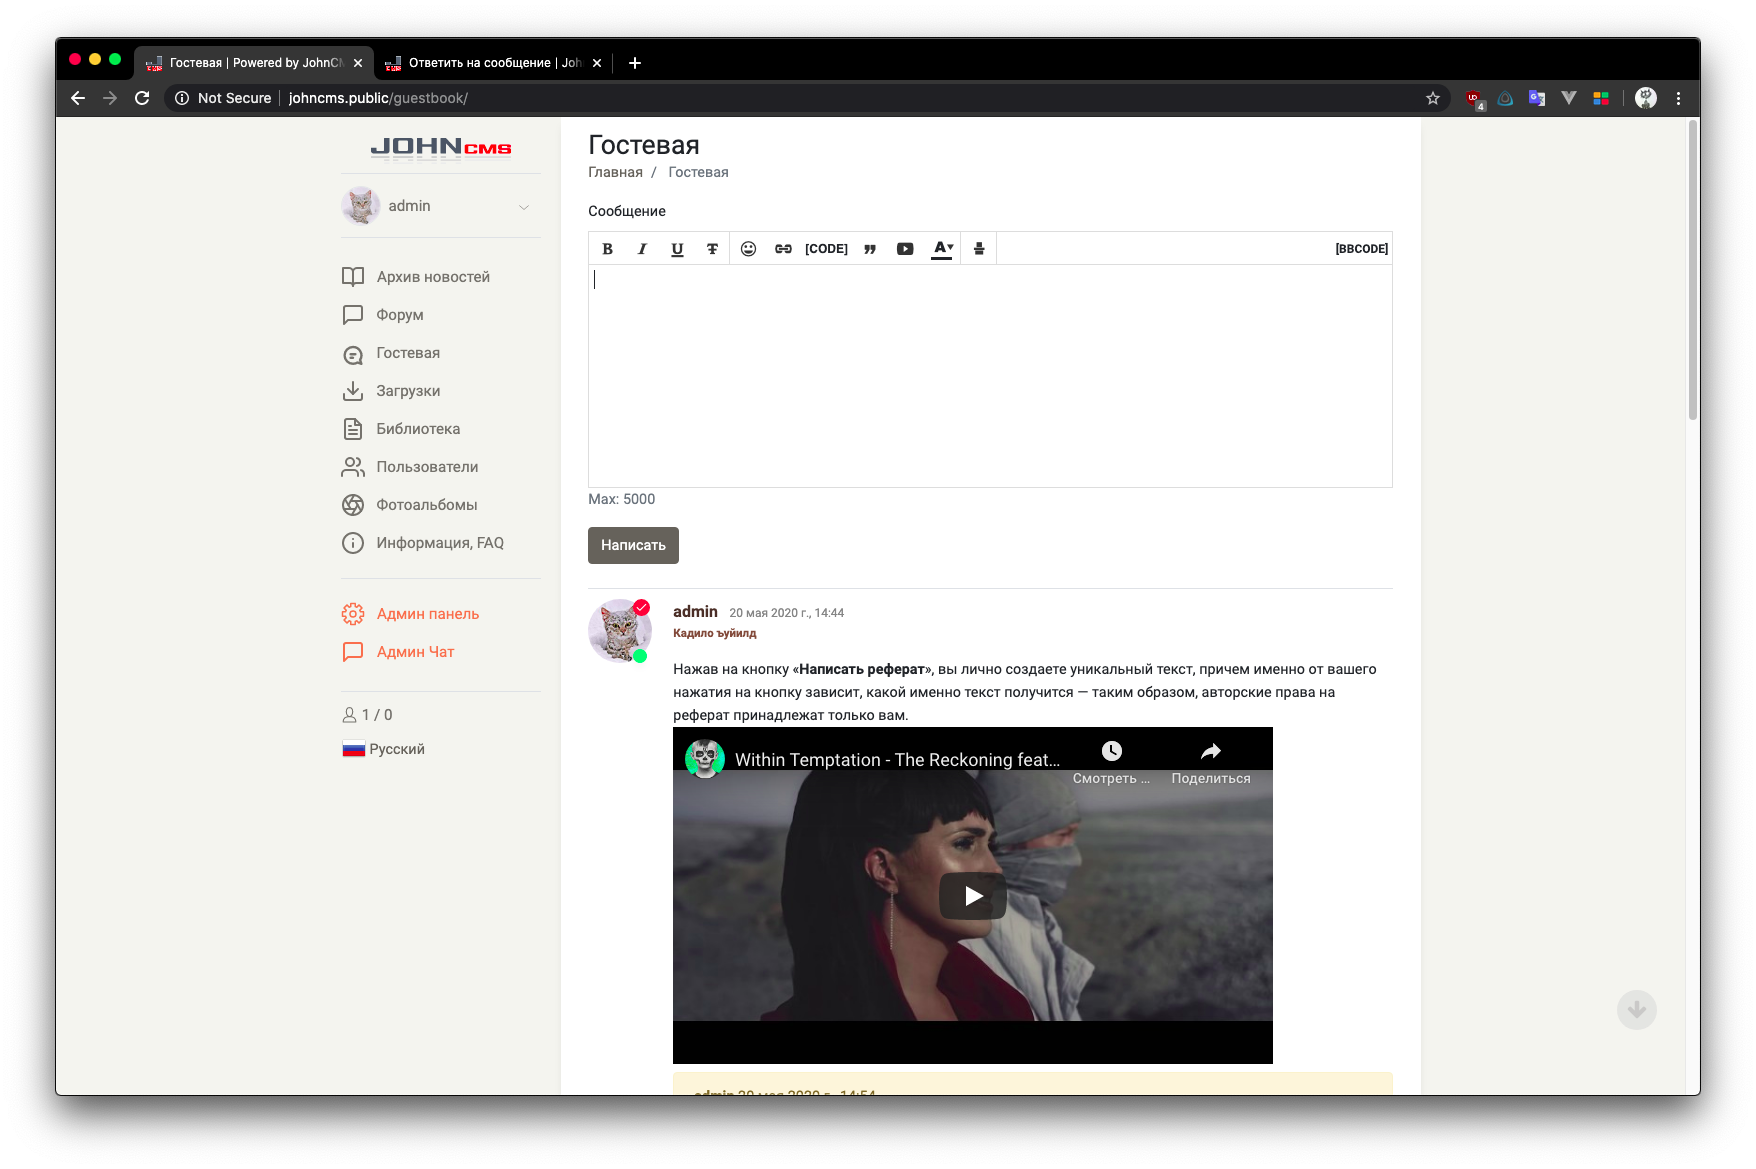
Task: Go to Главная breadcrumb link
Action: pyautogui.click(x=615, y=172)
